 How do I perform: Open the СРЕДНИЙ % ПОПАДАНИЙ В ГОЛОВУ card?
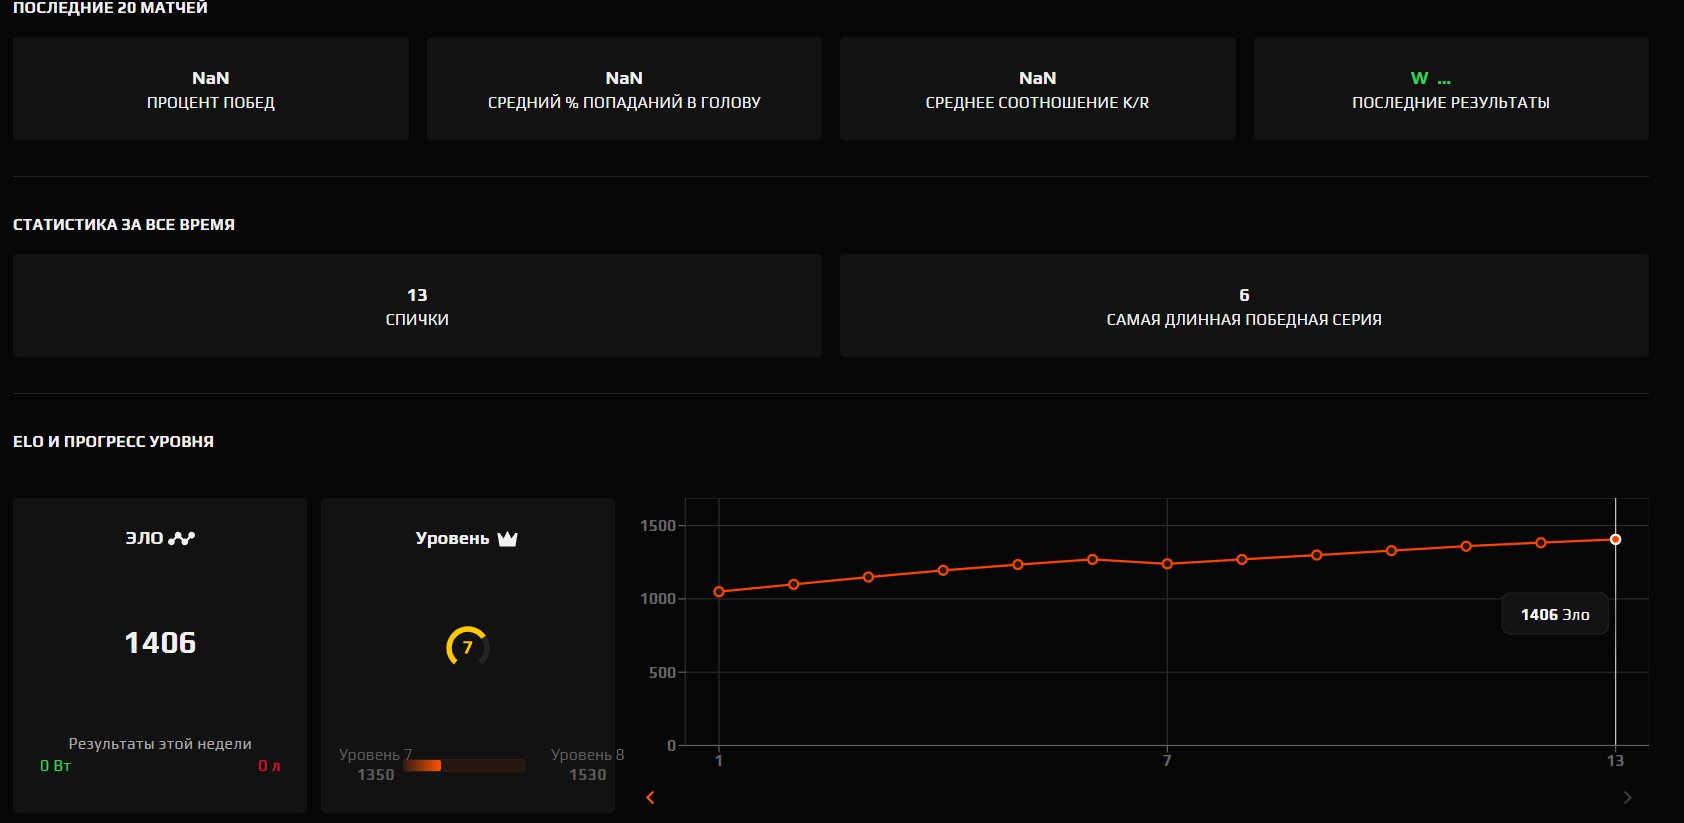point(624,89)
